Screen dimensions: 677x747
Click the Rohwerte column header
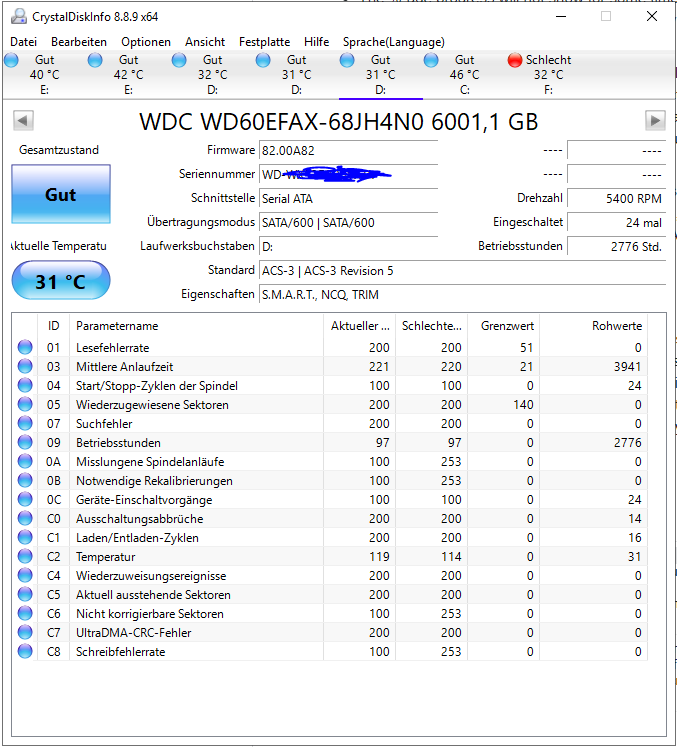[593, 326]
